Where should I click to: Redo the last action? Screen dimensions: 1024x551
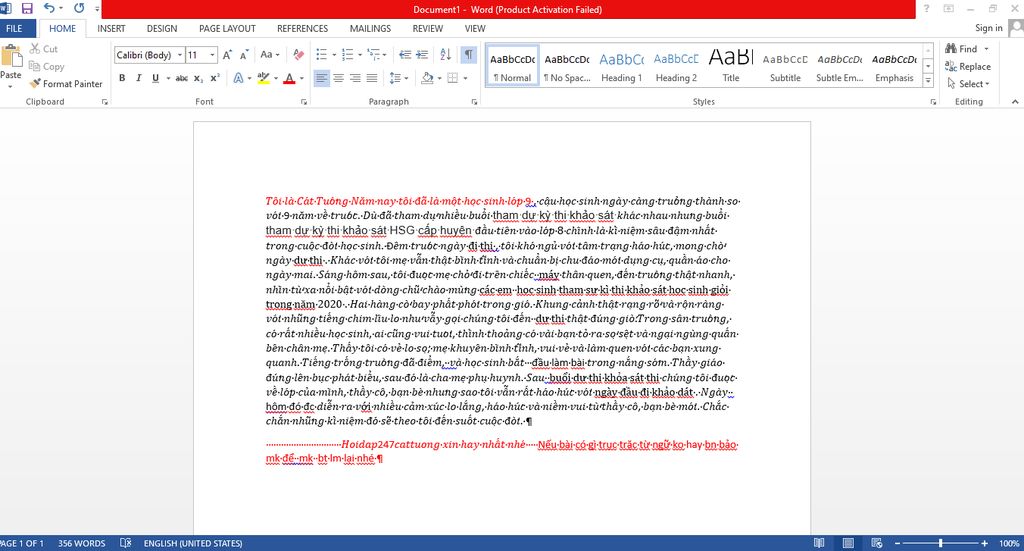coord(79,8)
